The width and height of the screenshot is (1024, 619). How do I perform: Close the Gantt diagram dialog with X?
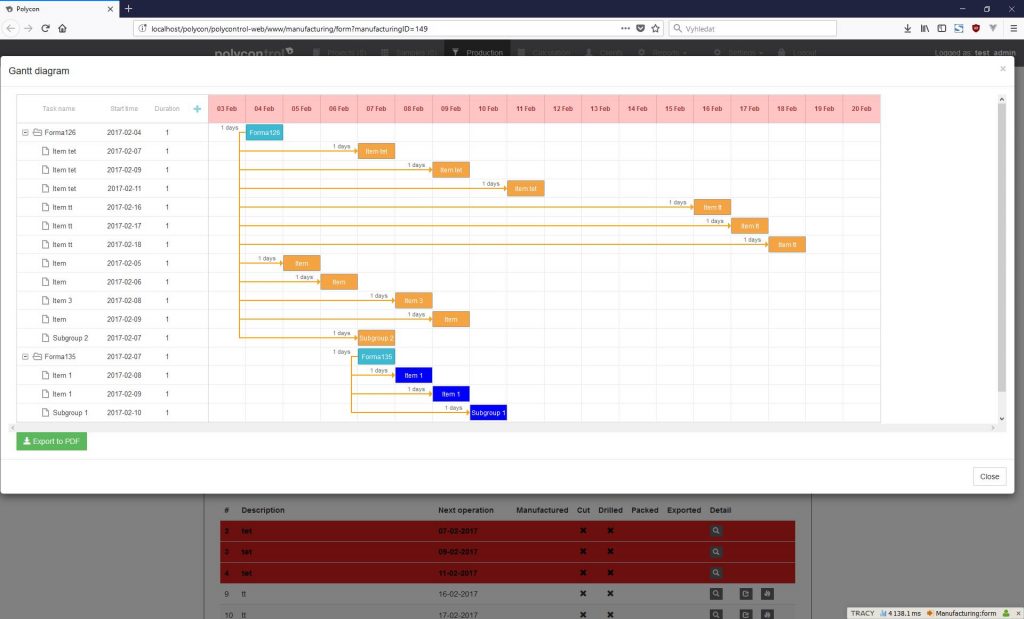1002,69
